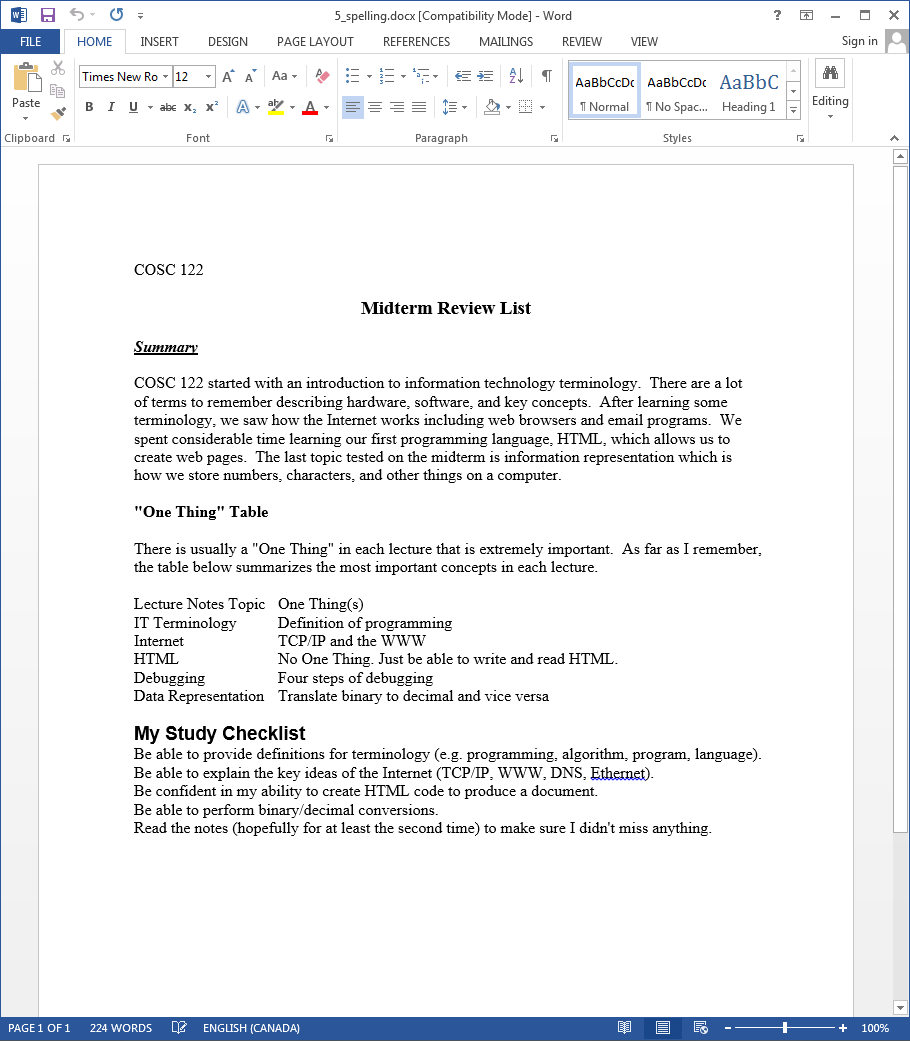Open the Change Case dropdown
Viewport: 910px width, 1041px height.
click(284, 76)
